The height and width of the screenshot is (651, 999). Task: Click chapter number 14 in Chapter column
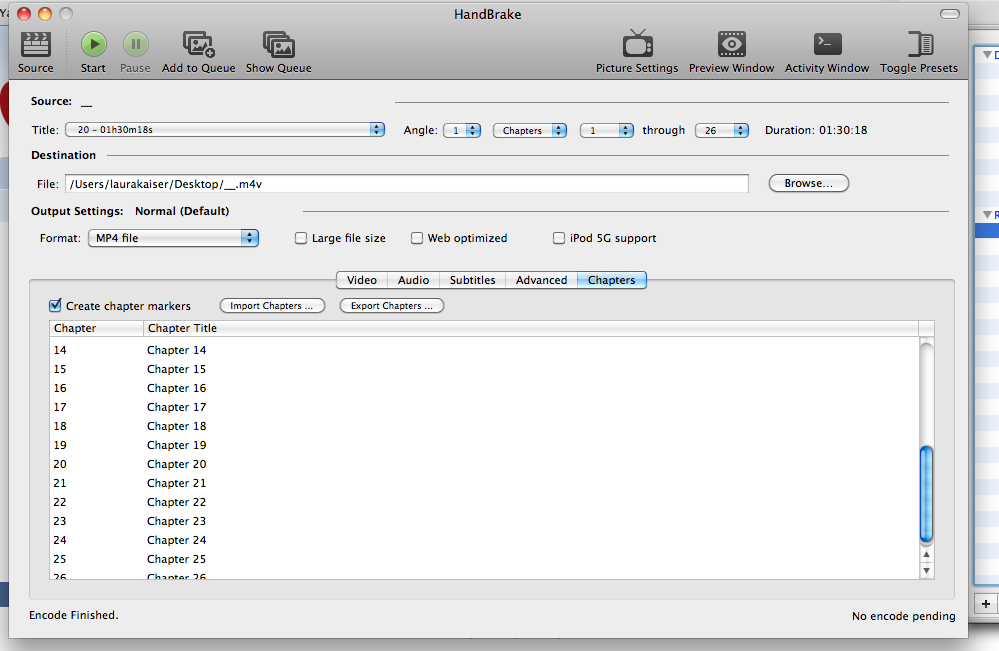(x=60, y=350)
